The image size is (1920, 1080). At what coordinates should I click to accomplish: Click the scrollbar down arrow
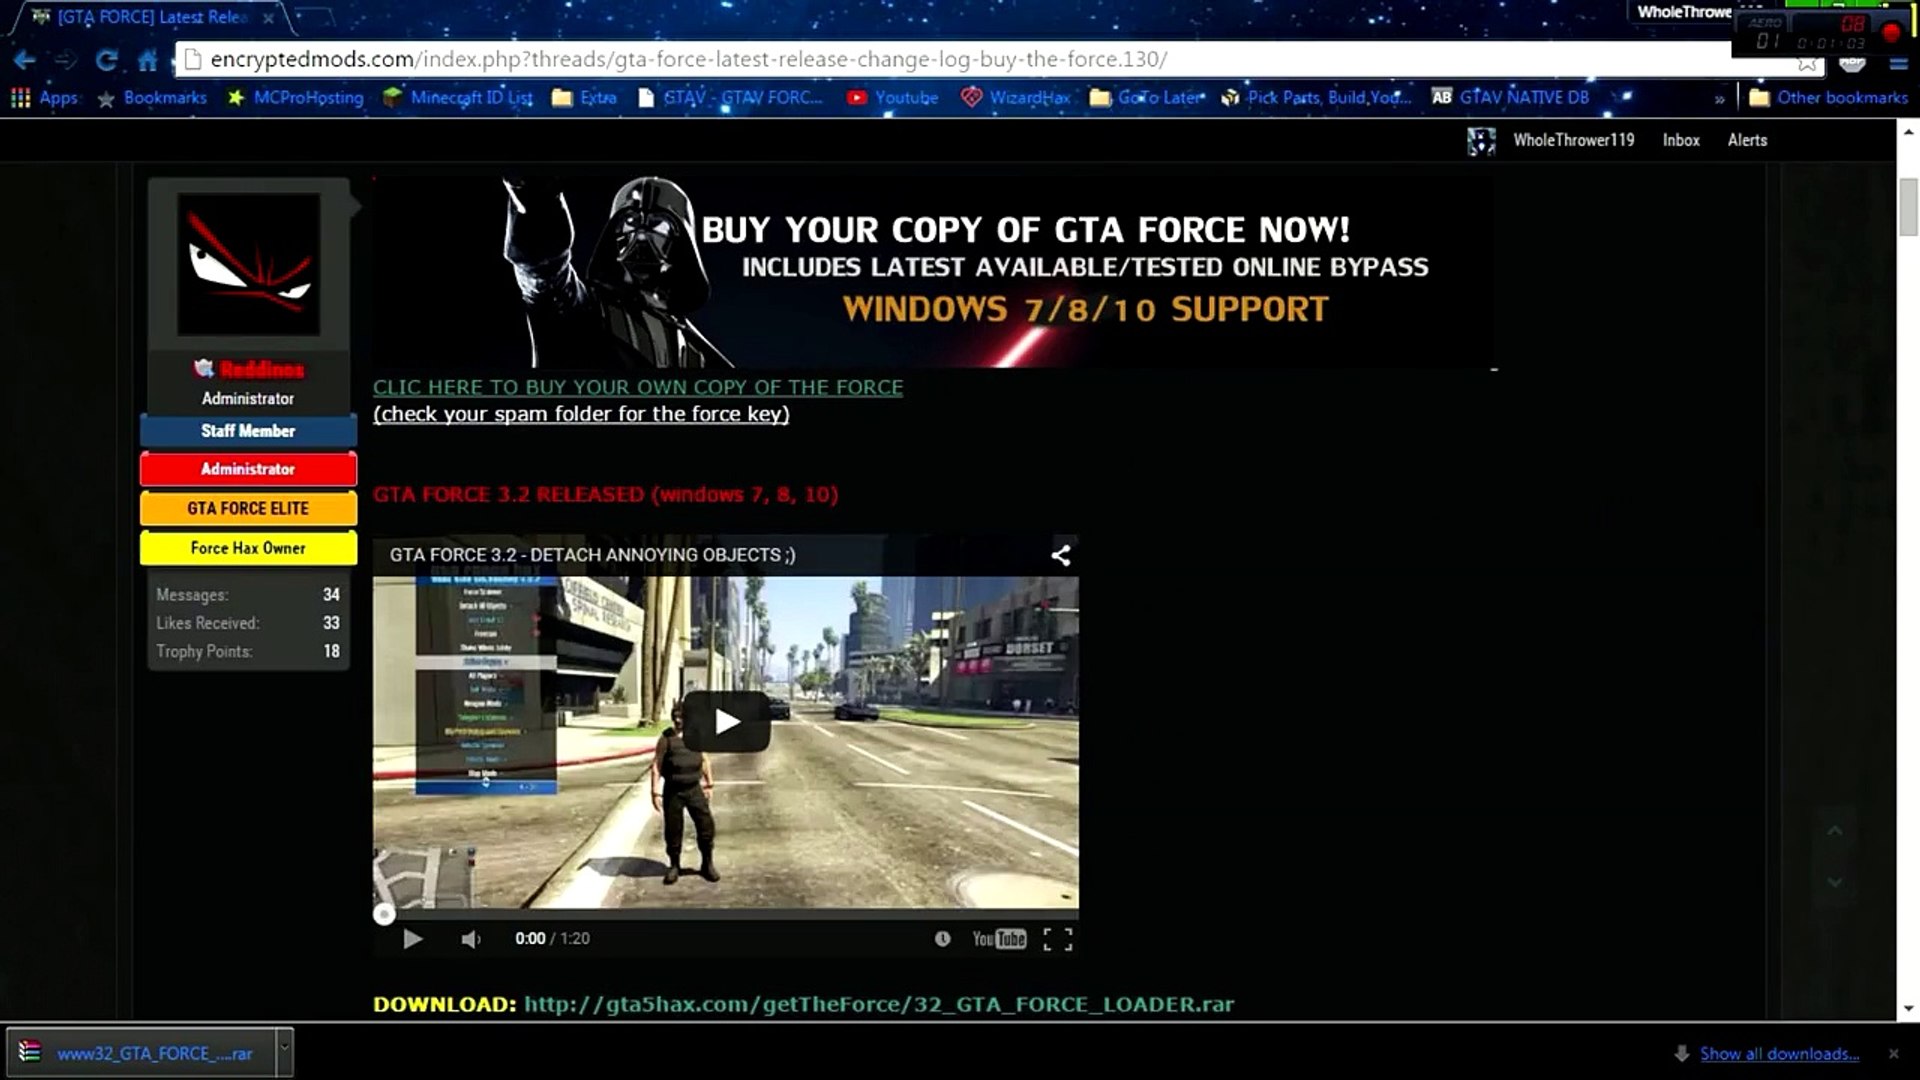point(1908,1009)
